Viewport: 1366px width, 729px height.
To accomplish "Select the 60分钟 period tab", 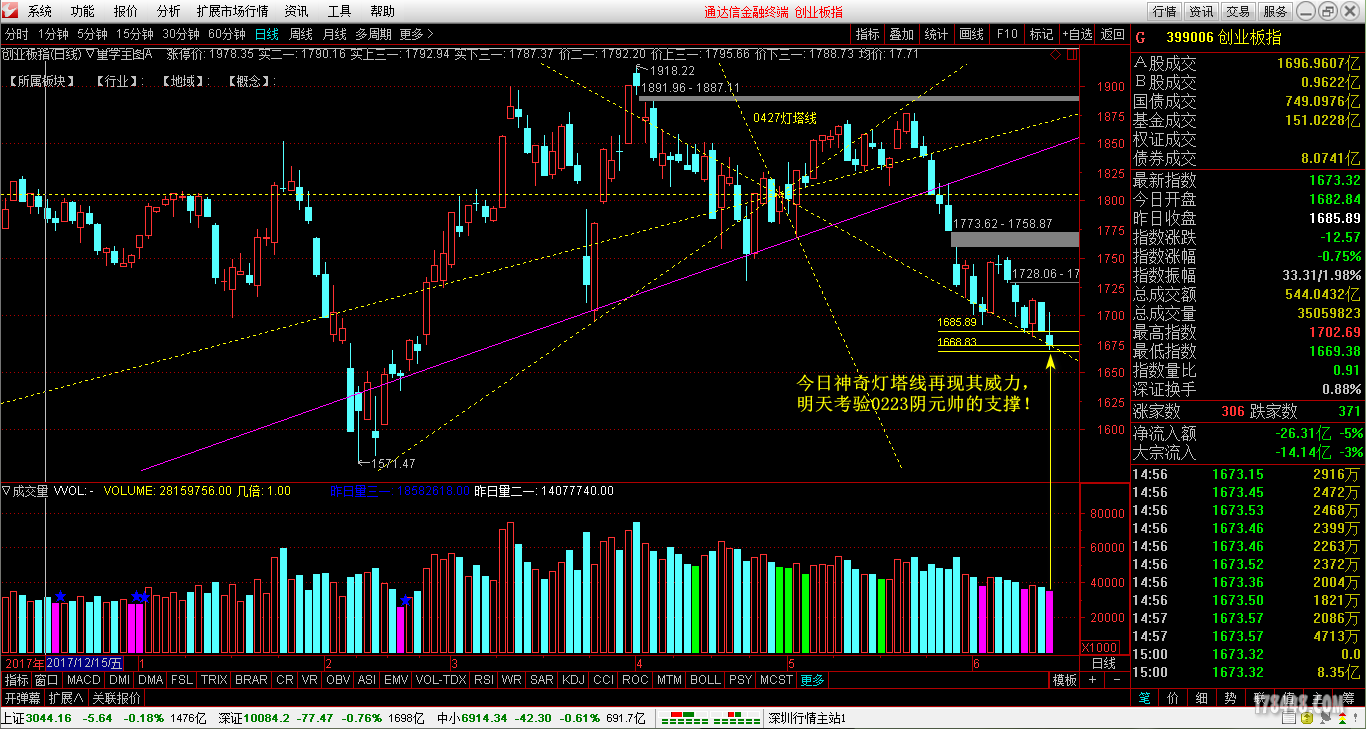I will [228, 34].
